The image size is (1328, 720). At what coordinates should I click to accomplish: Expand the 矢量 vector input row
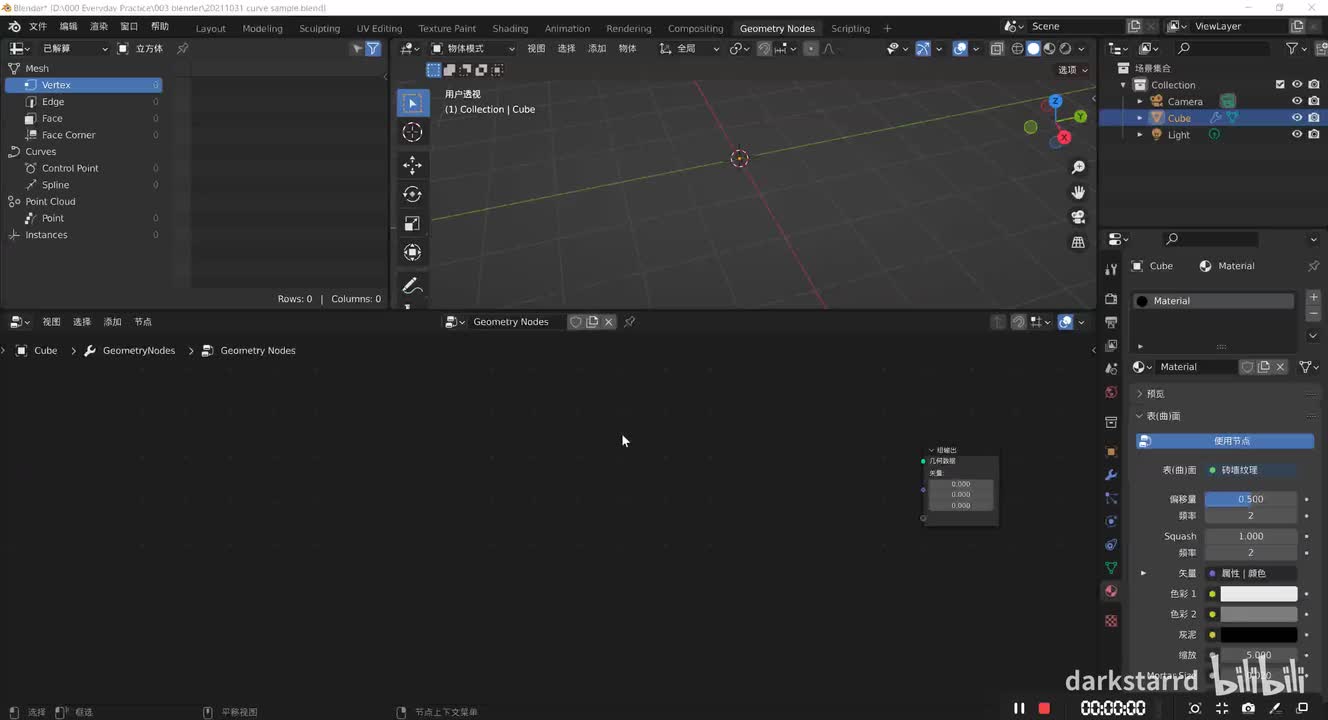click(x=1143, y=573)
